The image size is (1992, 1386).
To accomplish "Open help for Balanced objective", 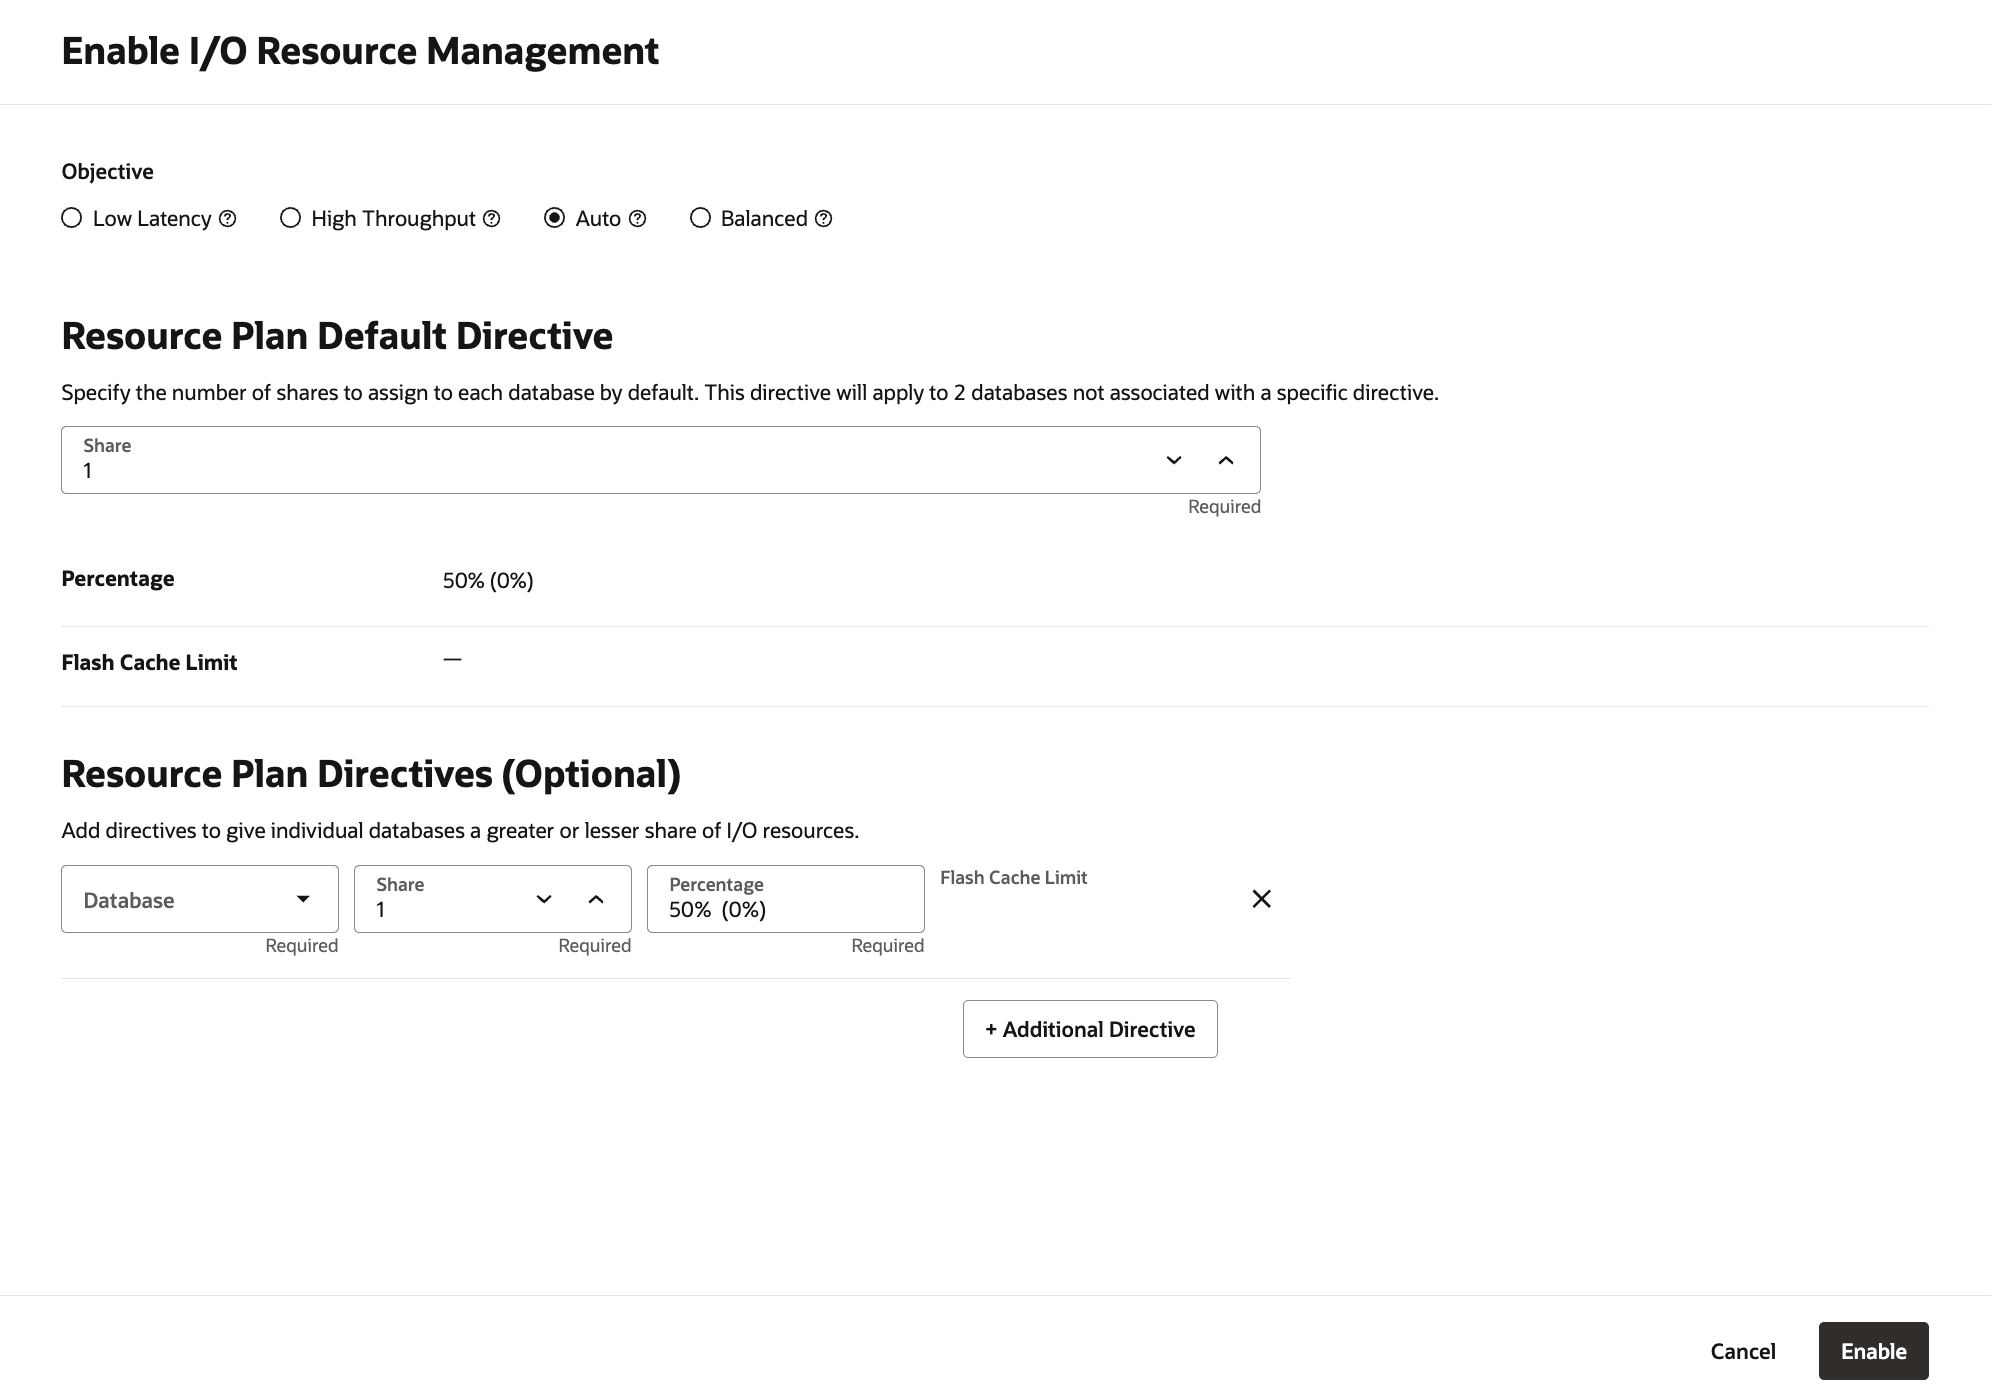I will click(822, 218).
